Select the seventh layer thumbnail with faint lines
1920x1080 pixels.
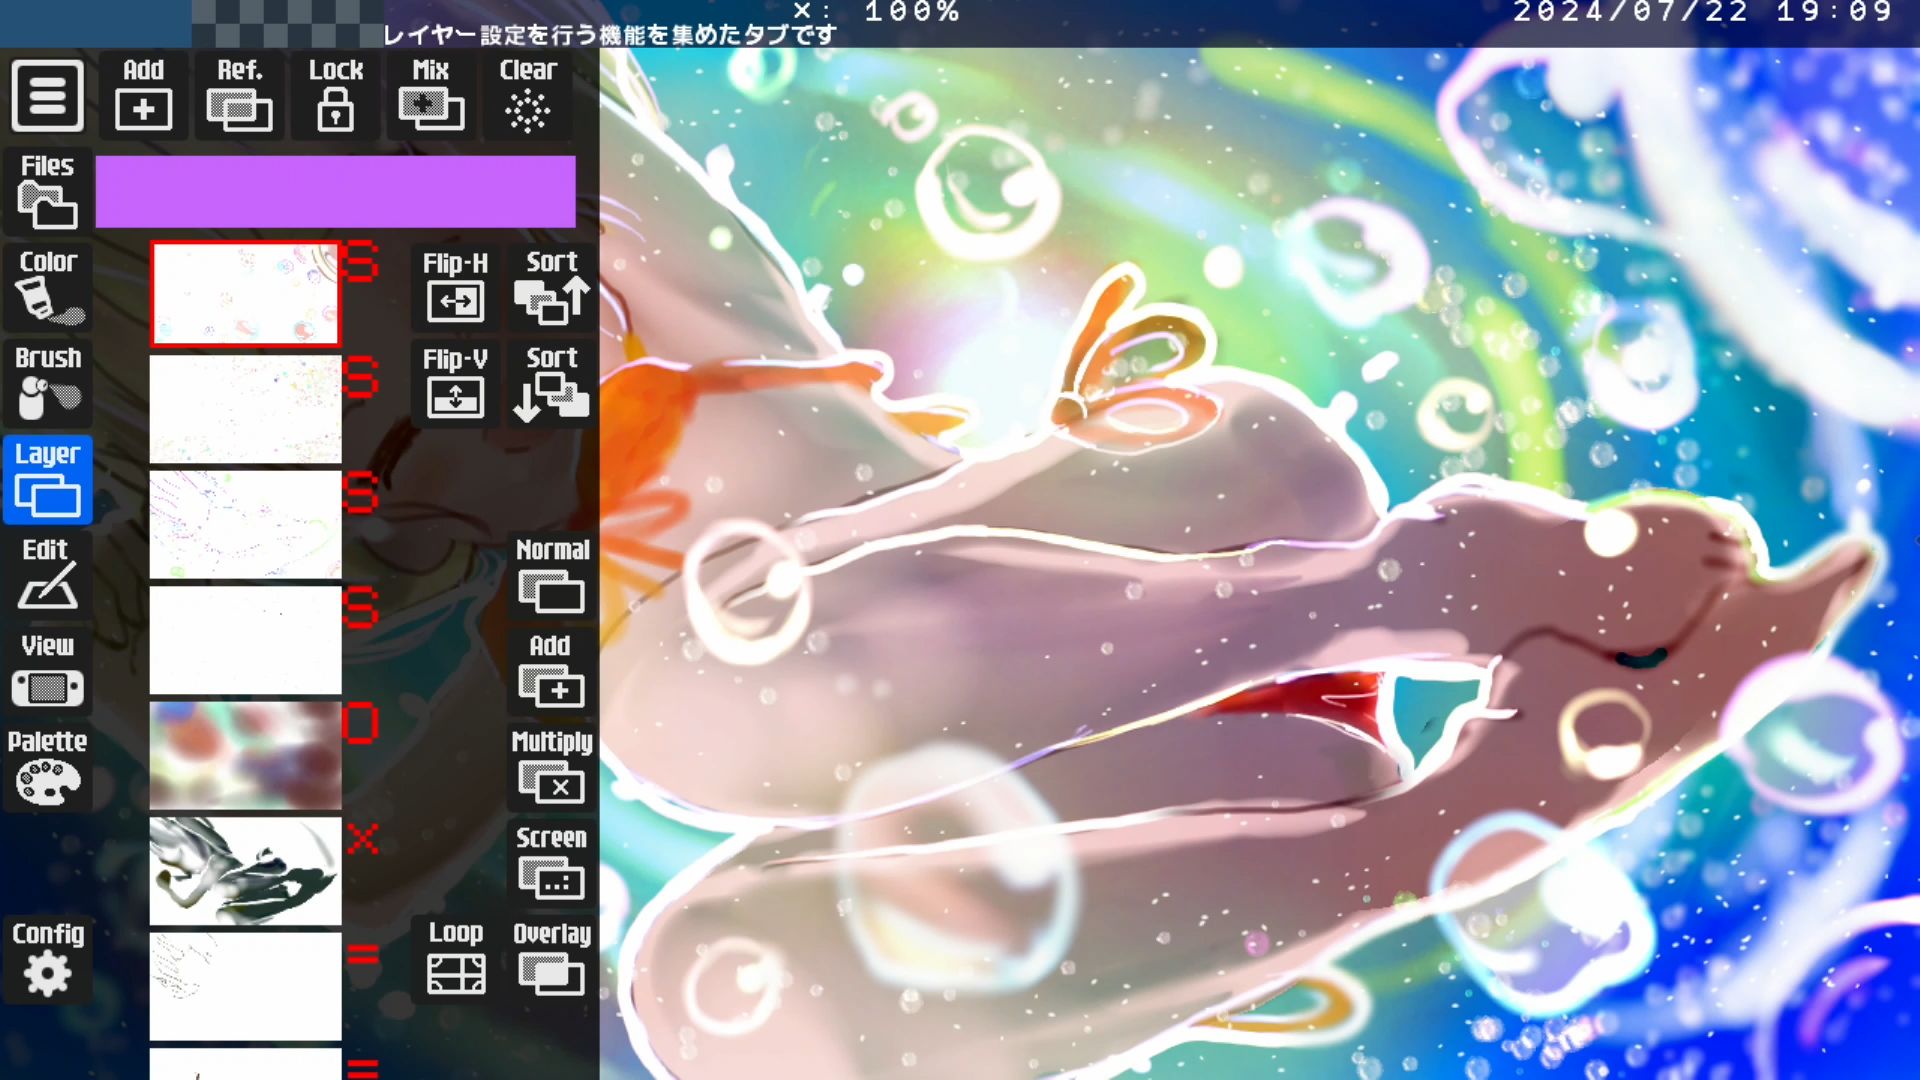click(x=245, y=986)
